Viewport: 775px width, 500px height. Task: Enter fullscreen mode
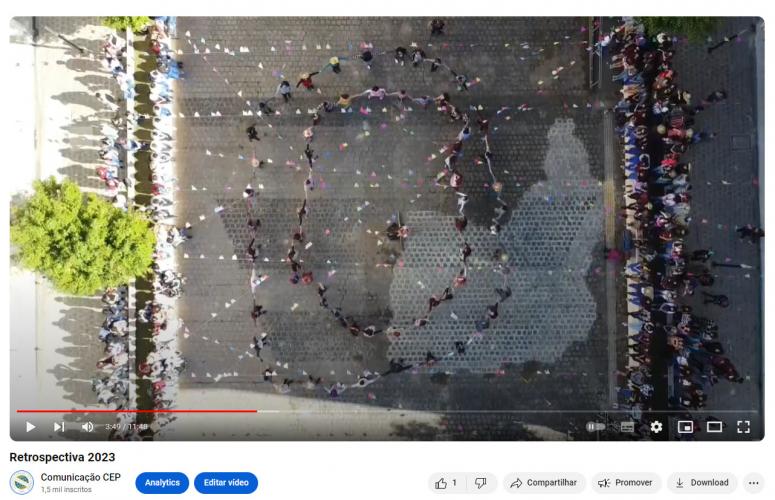[x=743, y=427]
